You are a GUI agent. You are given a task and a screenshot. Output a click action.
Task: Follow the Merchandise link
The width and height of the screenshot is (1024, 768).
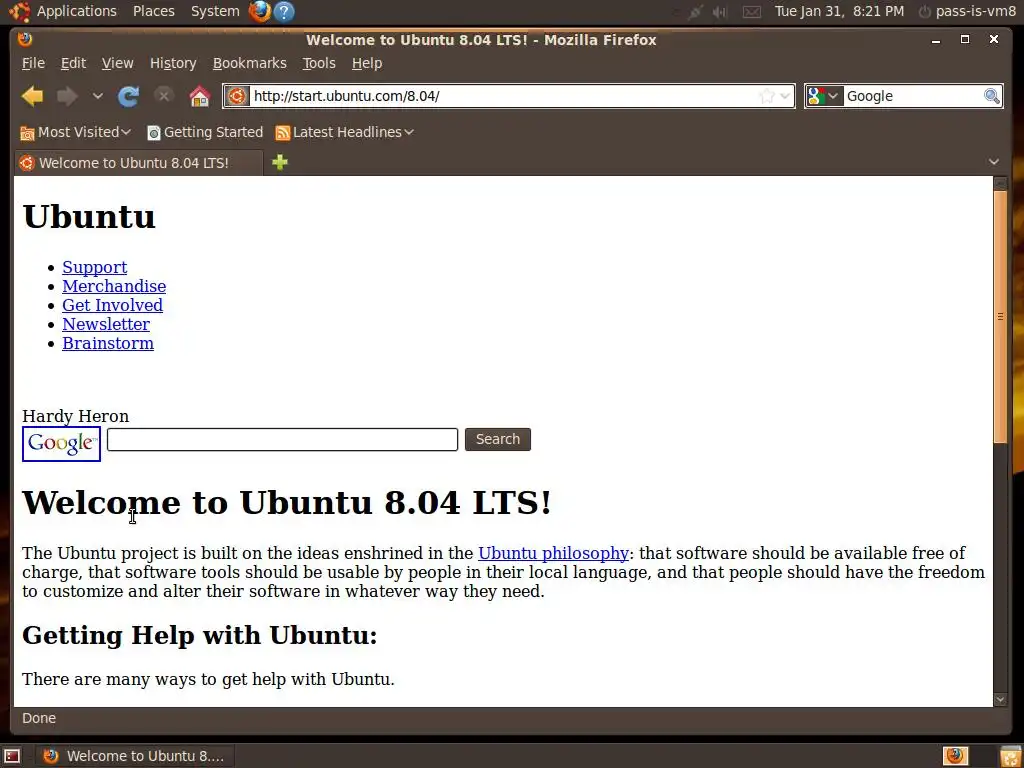coord(114,286)
